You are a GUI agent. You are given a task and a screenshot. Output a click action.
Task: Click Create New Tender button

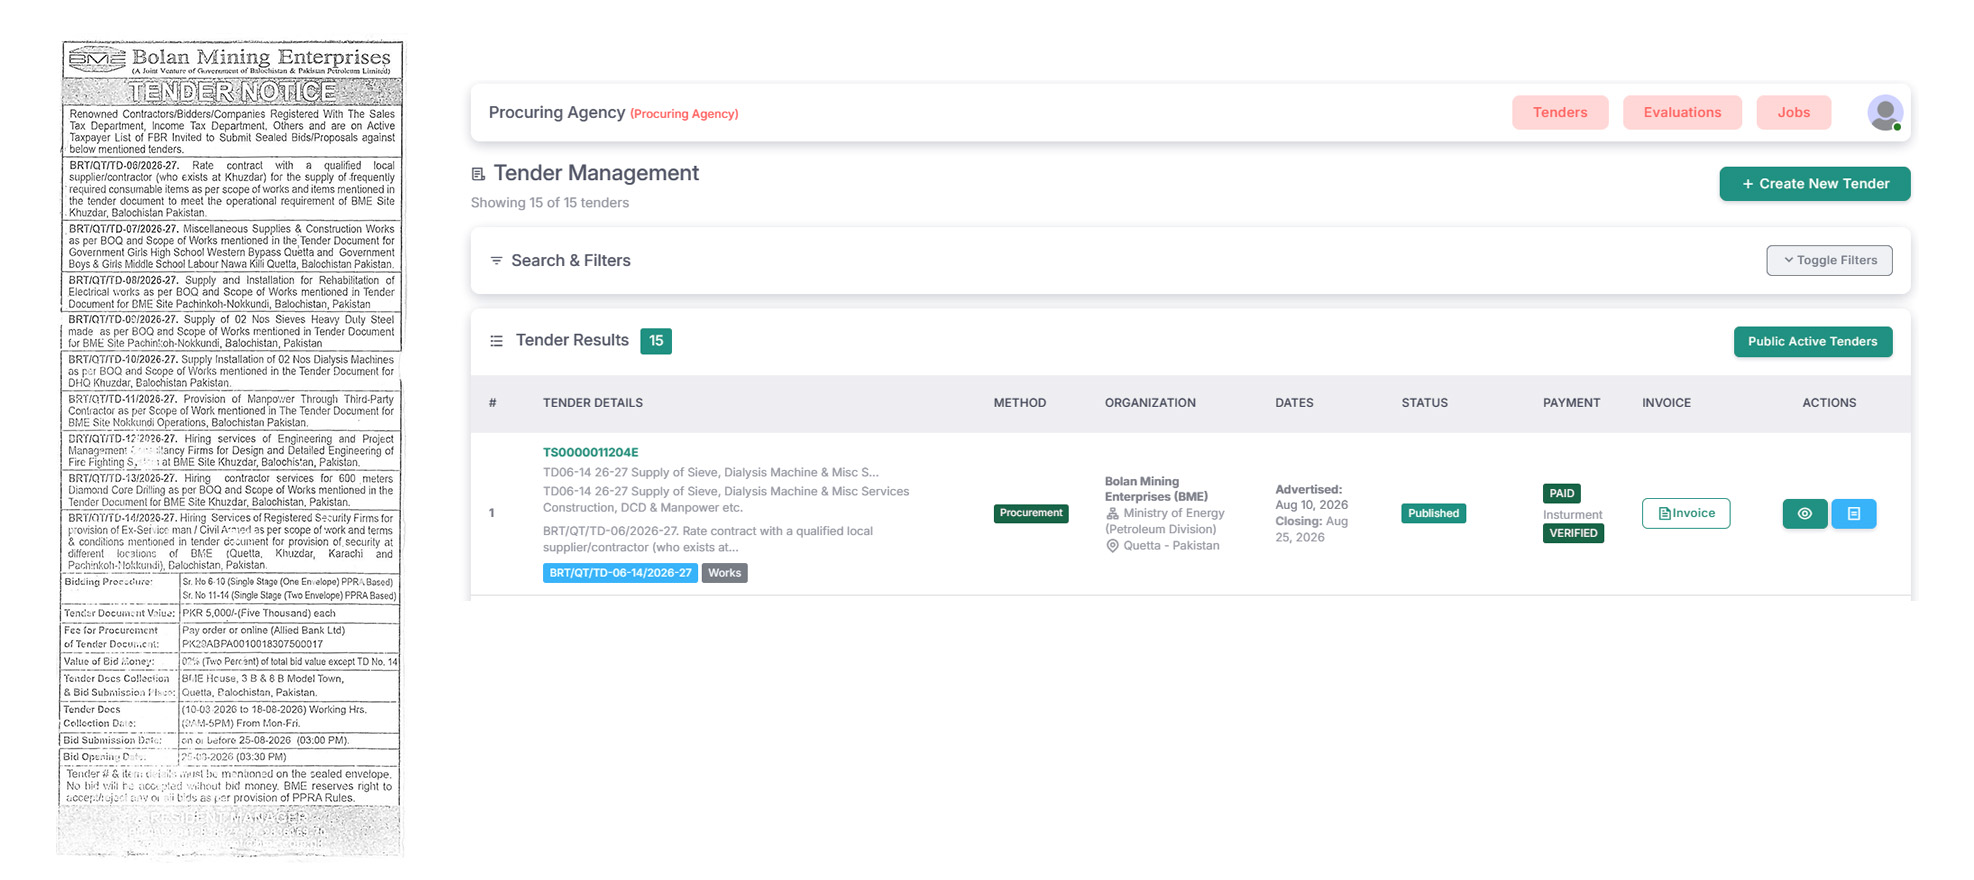point(1815,184)
